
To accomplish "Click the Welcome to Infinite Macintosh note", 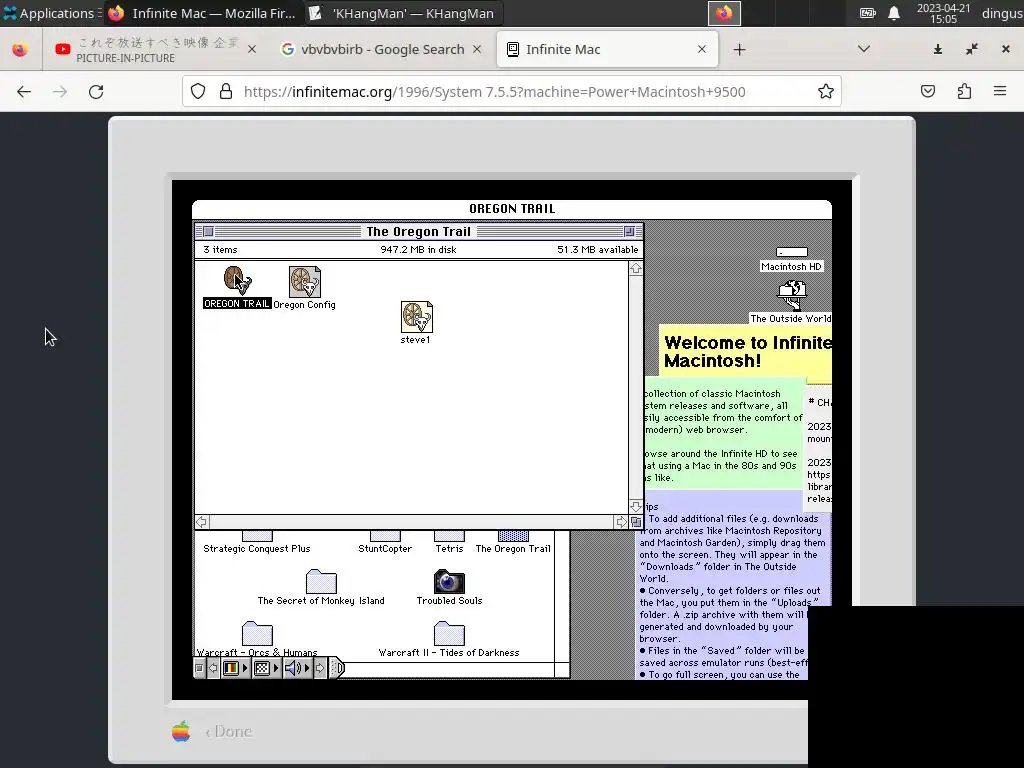I will (x=747, y=352).
